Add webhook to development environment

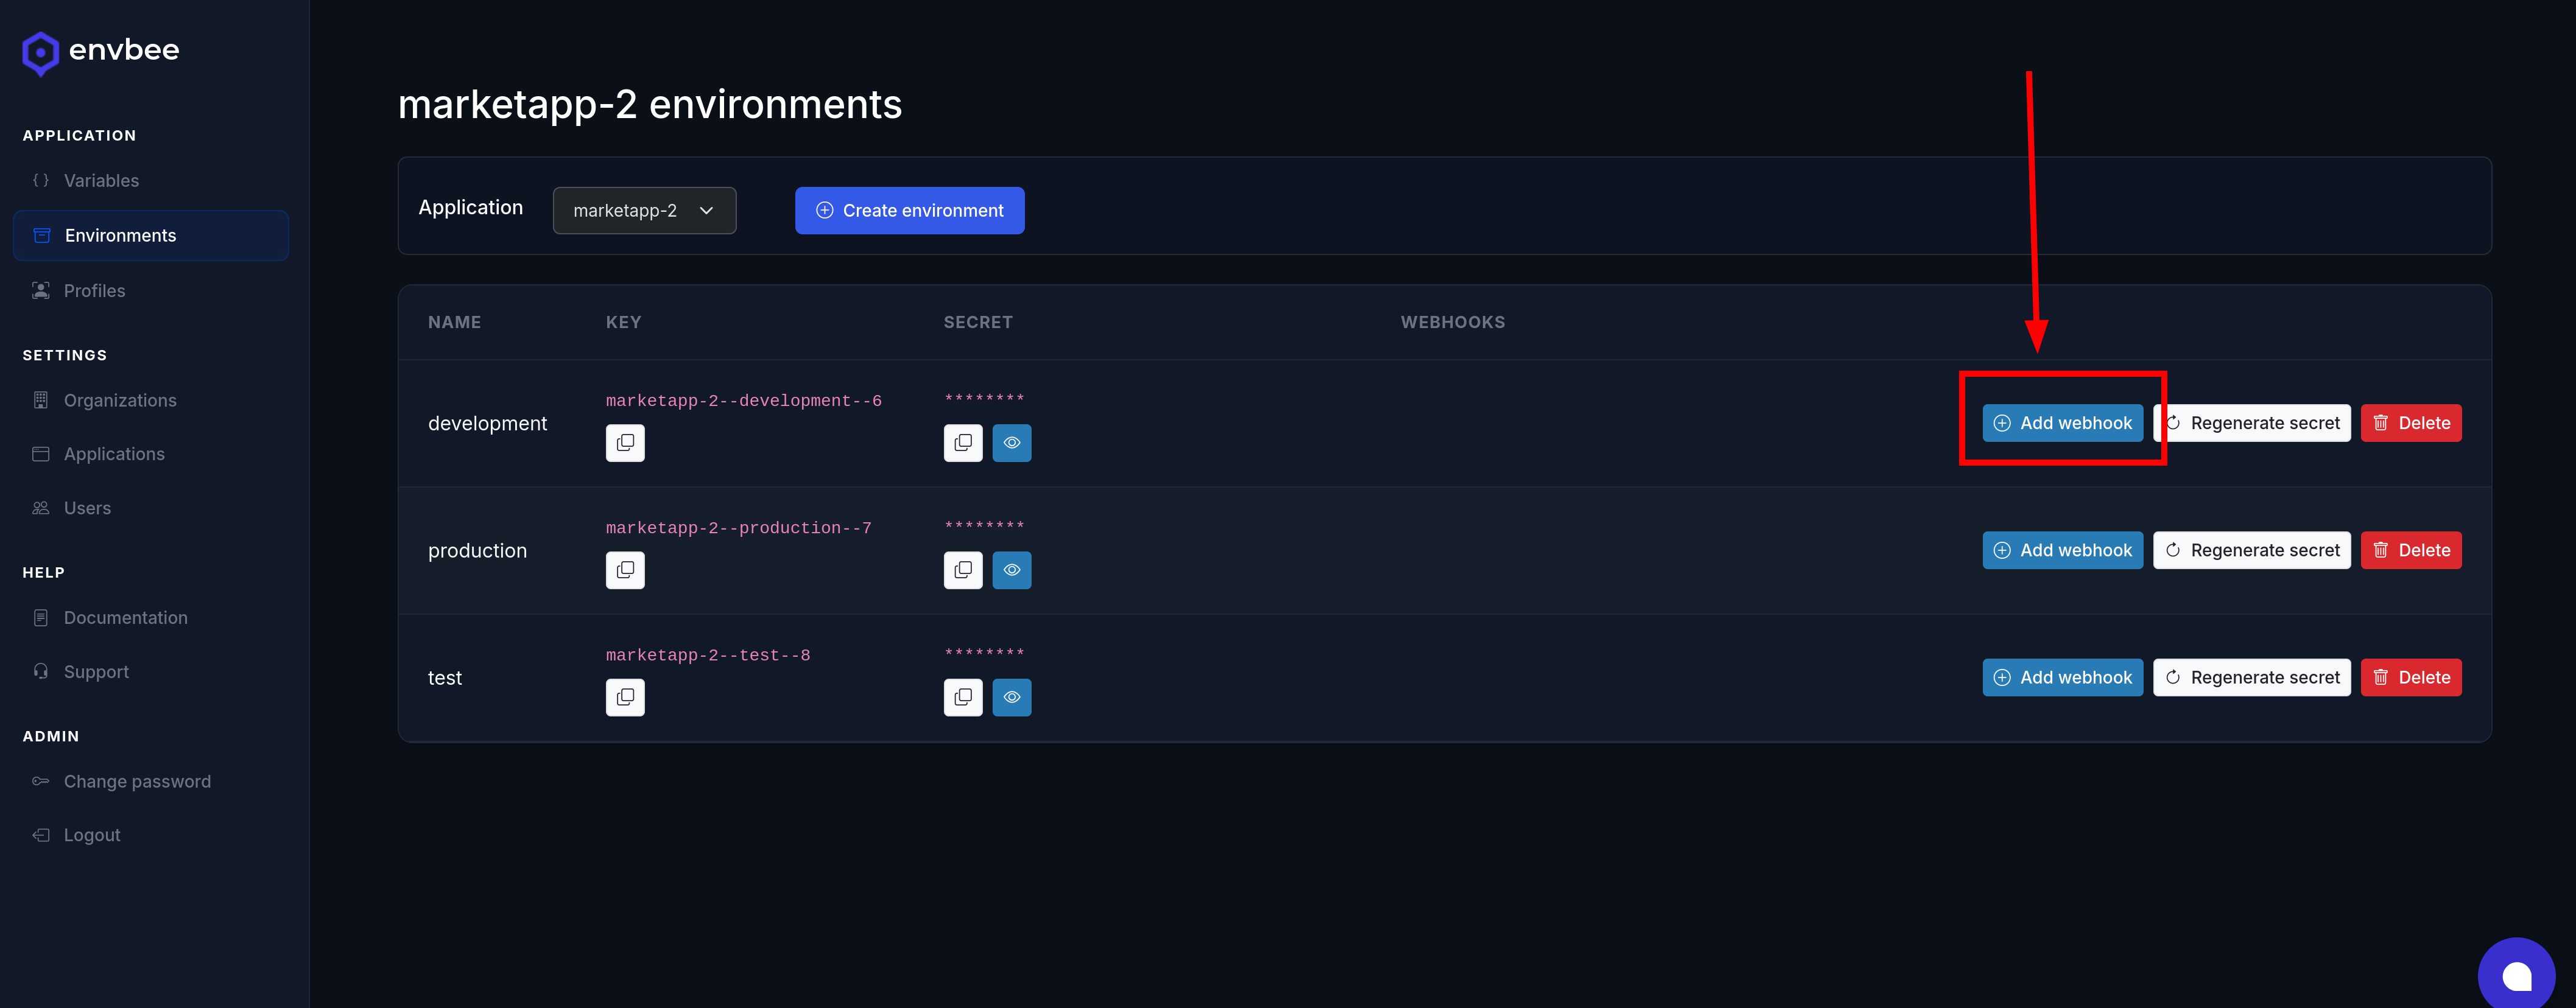[x=2062, y=423]
